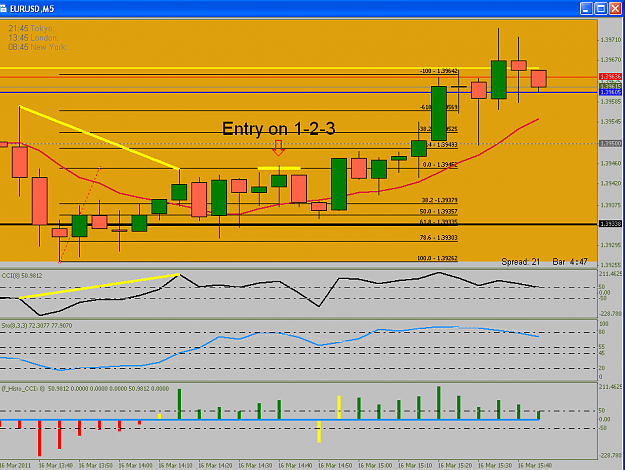
Task: Click the 211.4625 value on CCI scale
Action: pos(610,274)
